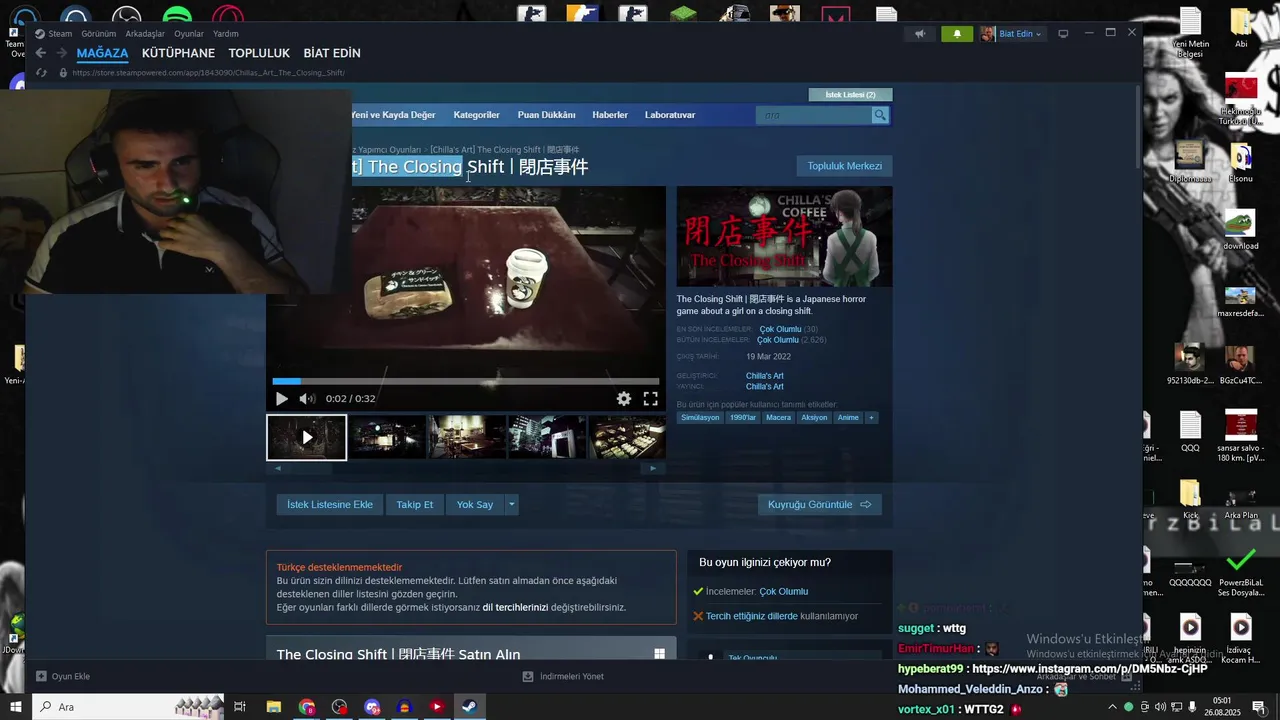This screenshot has width=1280, height=720.
Task: Open the Haberler store link
Action: [x=610, y=115]
